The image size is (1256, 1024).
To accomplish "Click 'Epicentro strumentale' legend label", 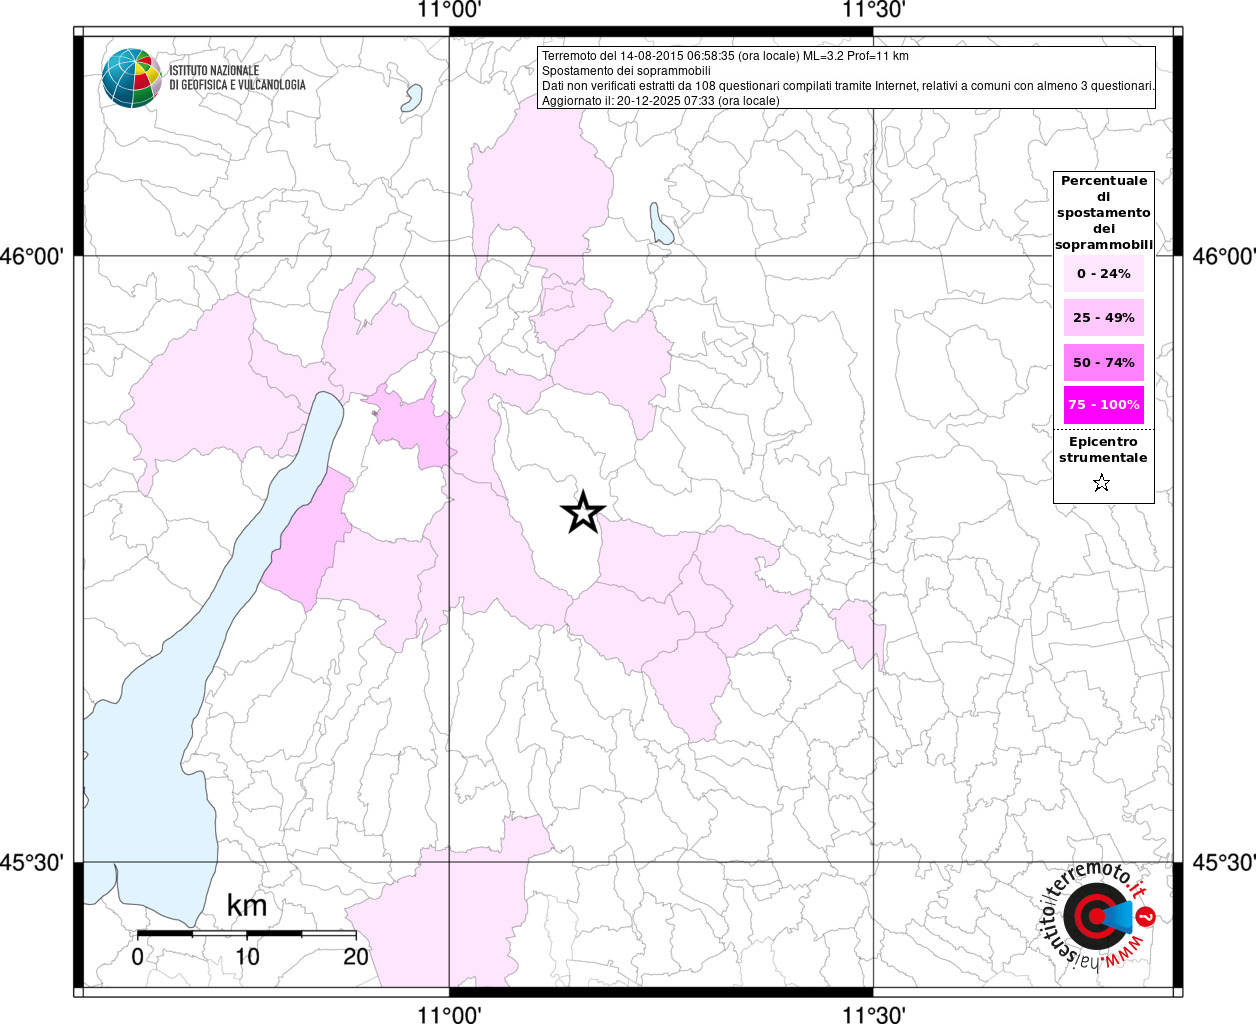I will pyautogui.click(x=1103, y=449).
